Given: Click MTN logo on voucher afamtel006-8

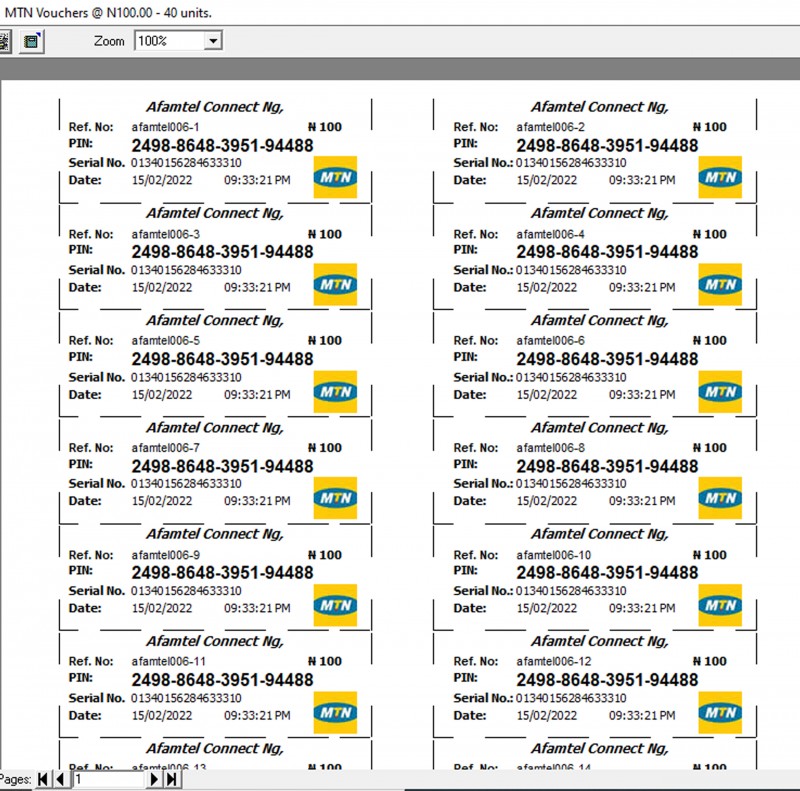Looking at the screenshot, I should tap(720, 498).
